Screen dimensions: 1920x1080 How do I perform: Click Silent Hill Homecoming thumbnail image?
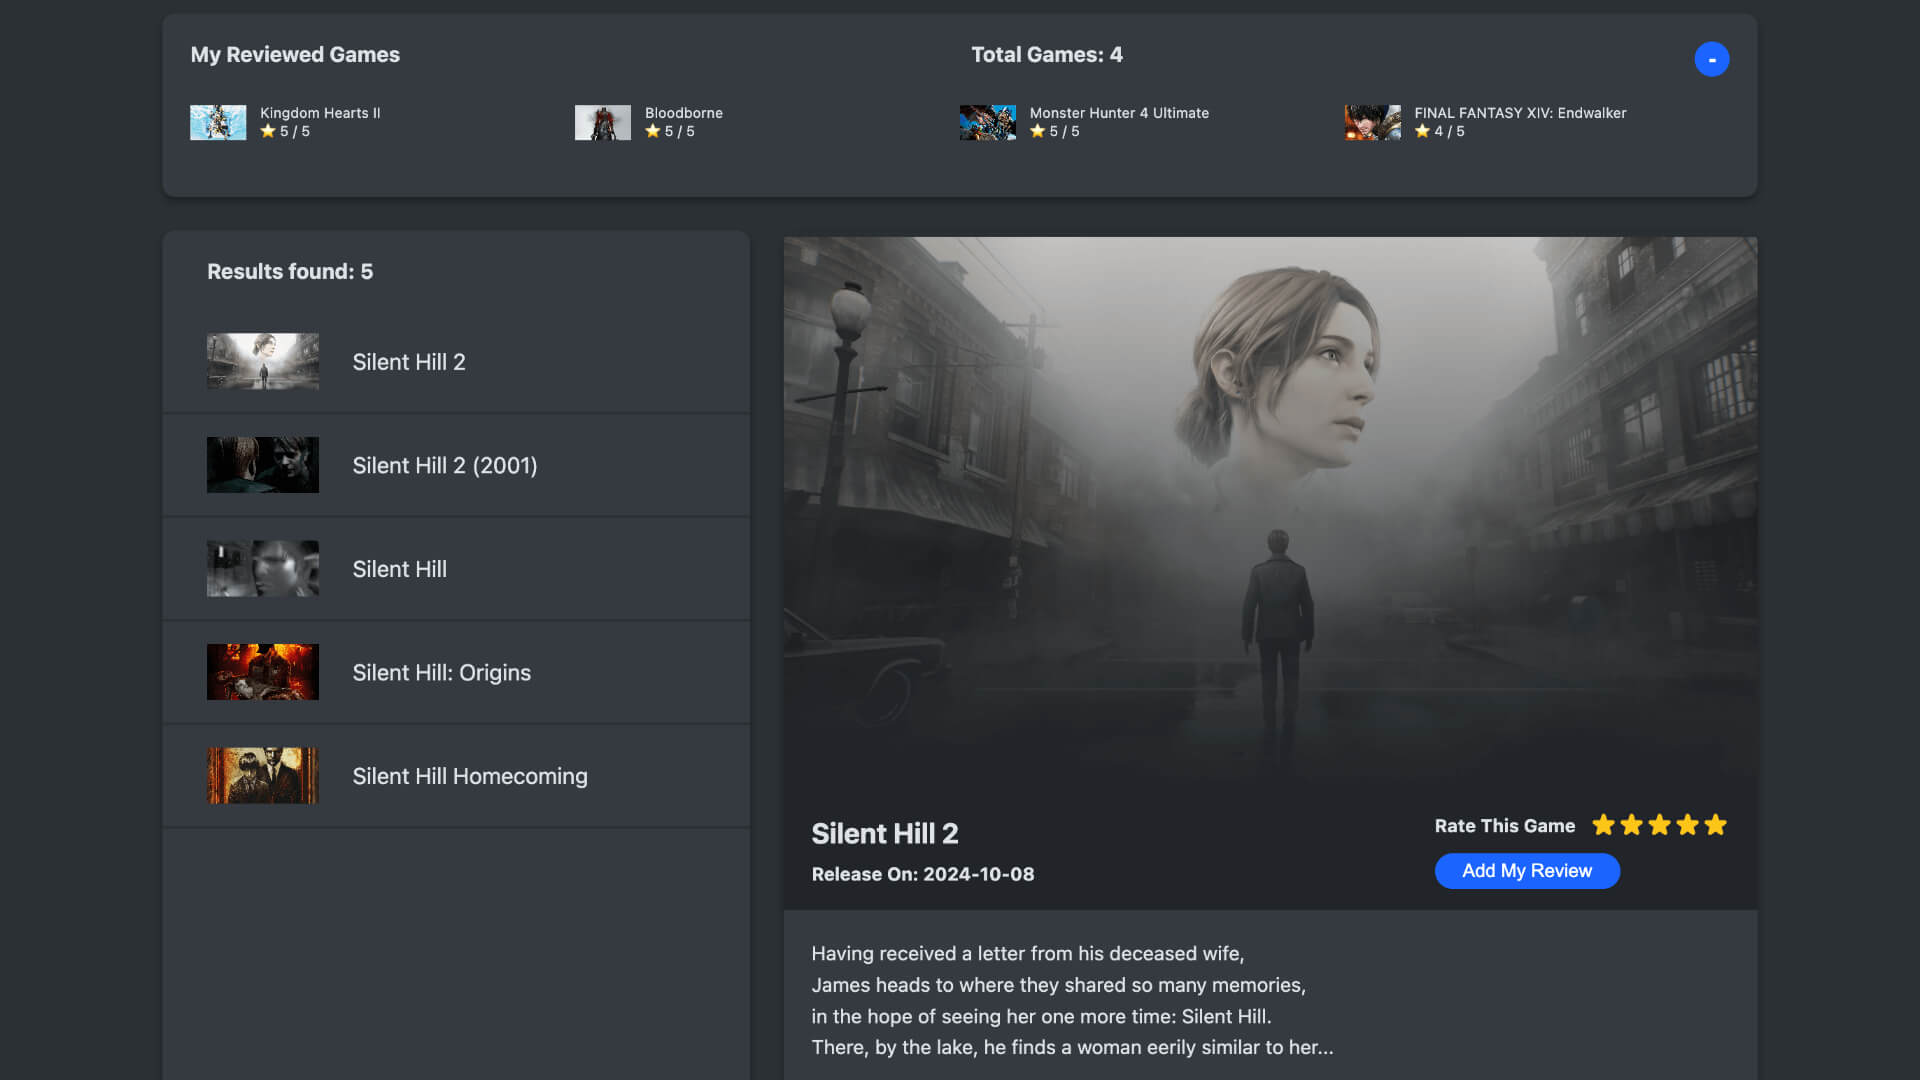tap(263, 776)
